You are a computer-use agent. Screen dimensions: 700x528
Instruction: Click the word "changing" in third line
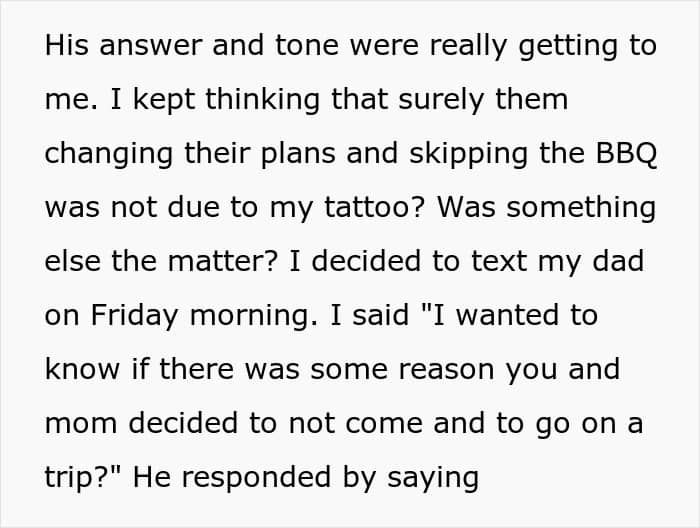click(108, 155)
